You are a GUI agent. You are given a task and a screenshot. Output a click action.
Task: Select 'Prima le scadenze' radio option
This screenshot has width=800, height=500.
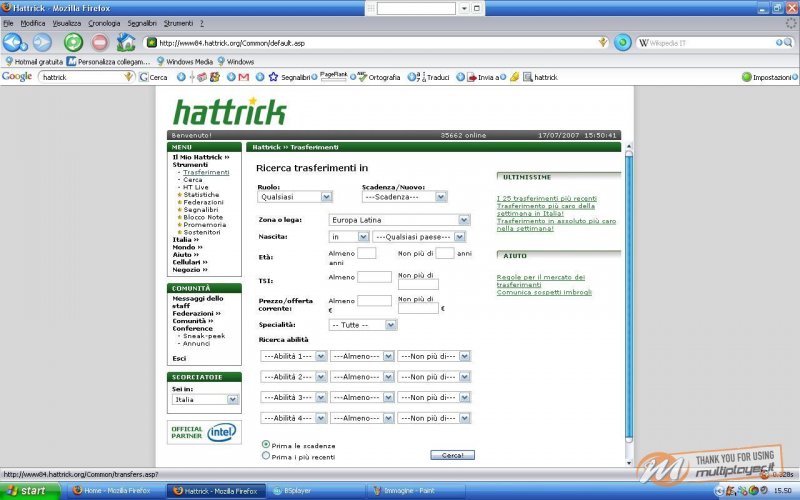pyautogui.click(x=266, y=444)
